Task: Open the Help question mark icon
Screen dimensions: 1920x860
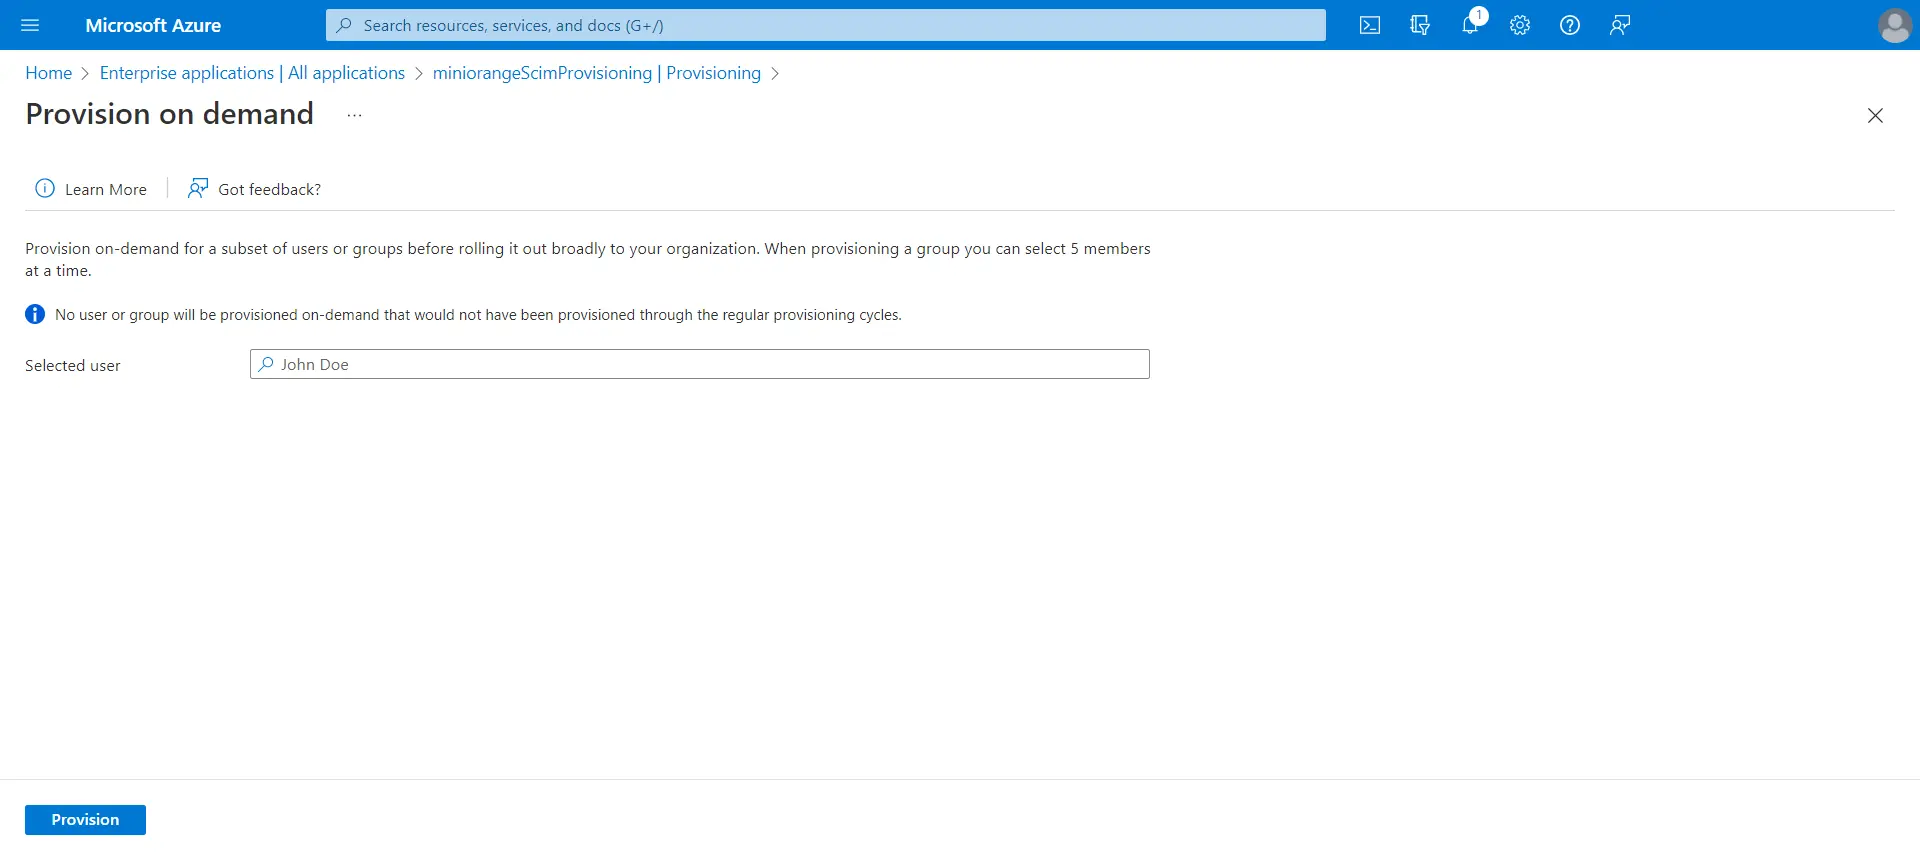Action: pyautogui.click(x=1570, y=25)
